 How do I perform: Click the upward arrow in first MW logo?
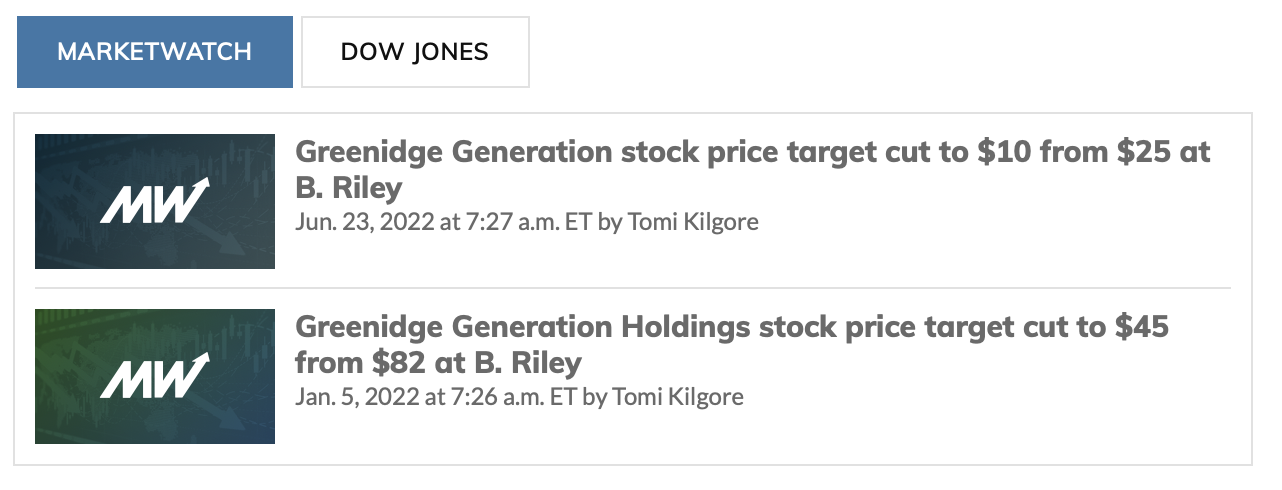(199, 187)
